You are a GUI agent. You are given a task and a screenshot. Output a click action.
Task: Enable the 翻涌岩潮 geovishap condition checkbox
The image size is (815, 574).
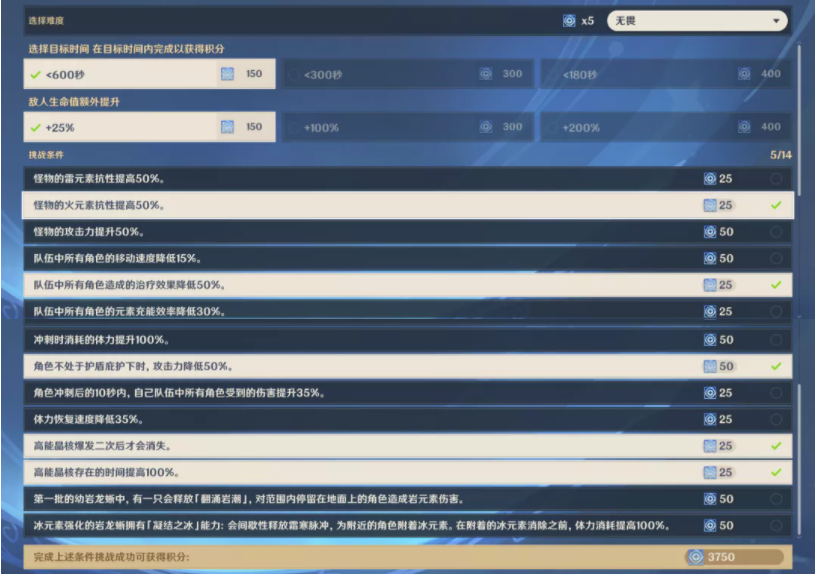point(776,499)
